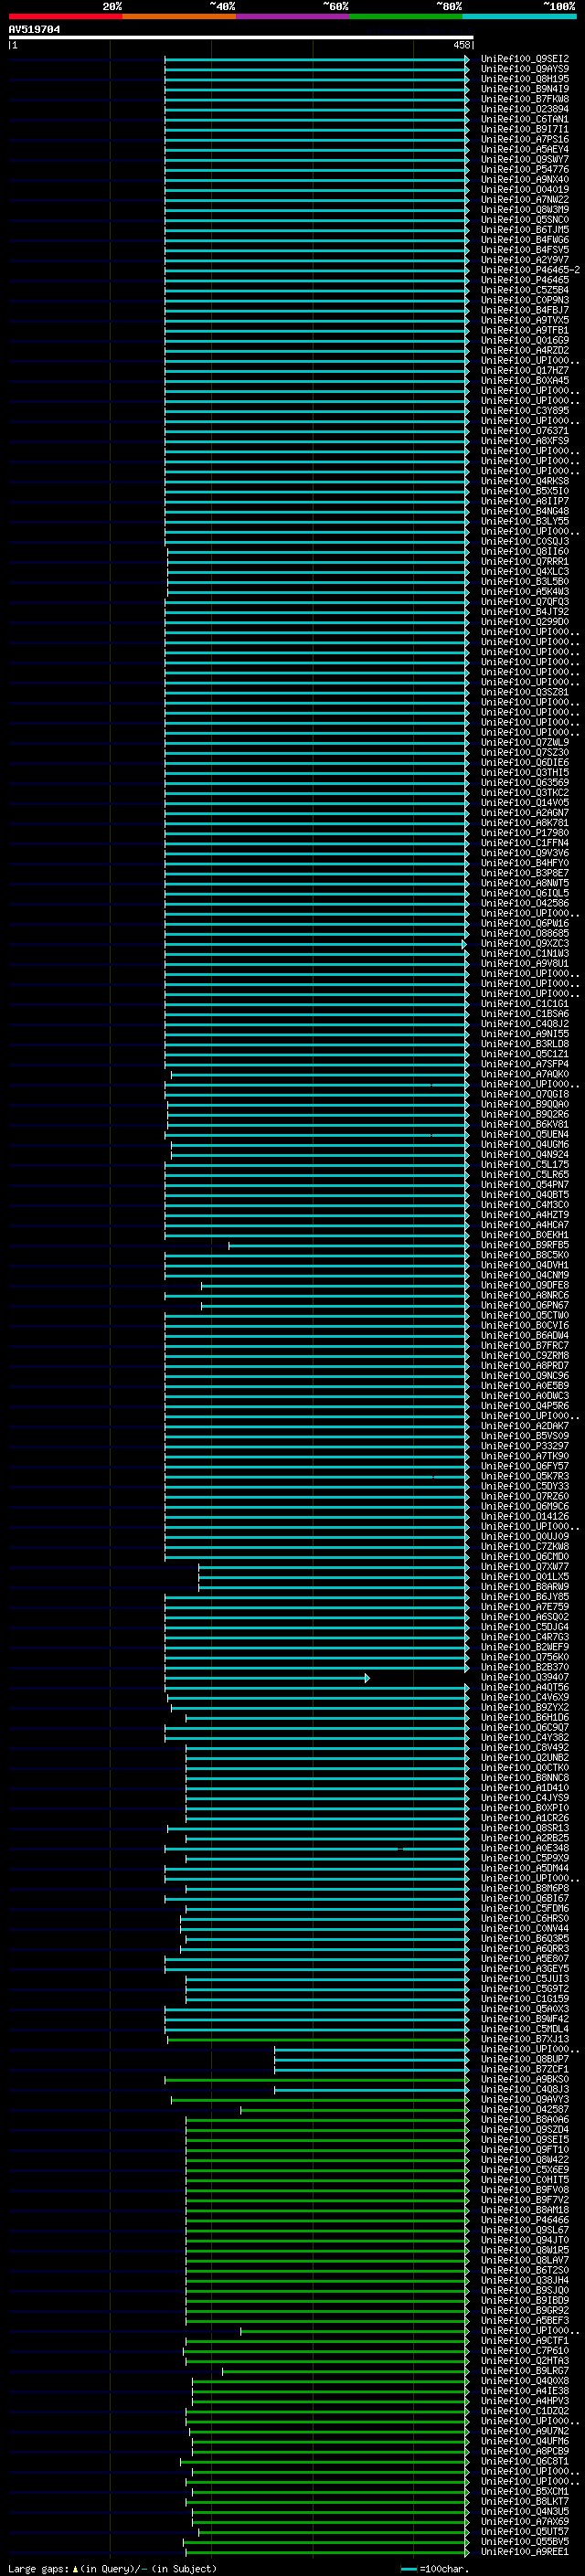Select hit UniRef100_Q8W3M9
The image size is (585, 2576).
tap(525, 209)
